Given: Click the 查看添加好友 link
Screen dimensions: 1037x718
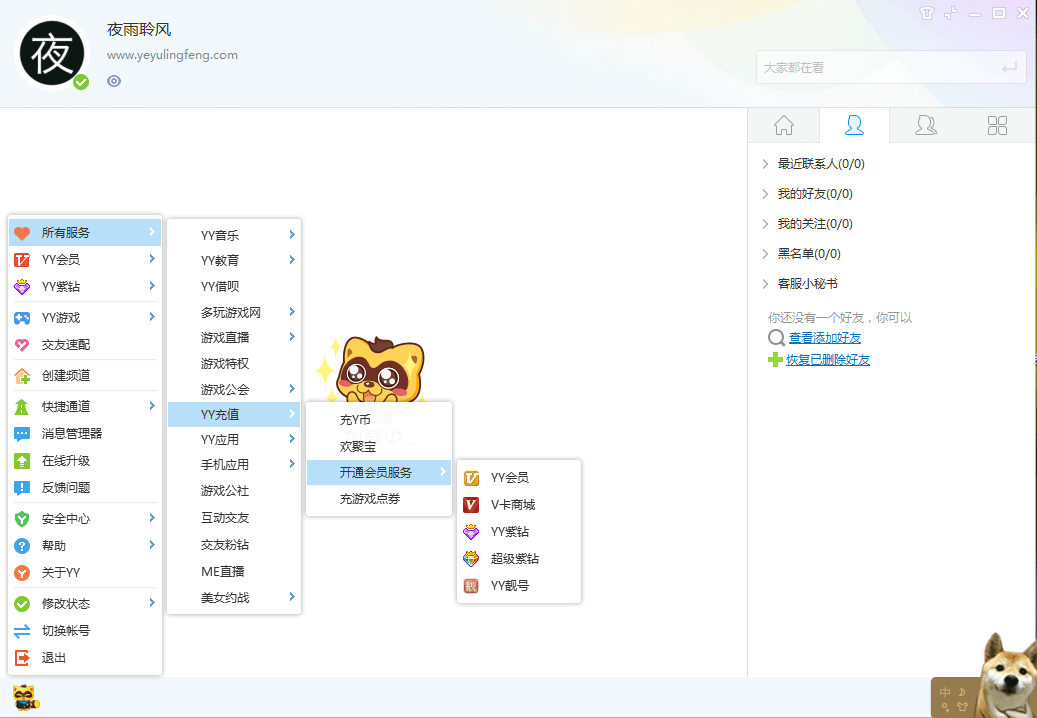Looking at the screenshot, I should tap(825, 338).
